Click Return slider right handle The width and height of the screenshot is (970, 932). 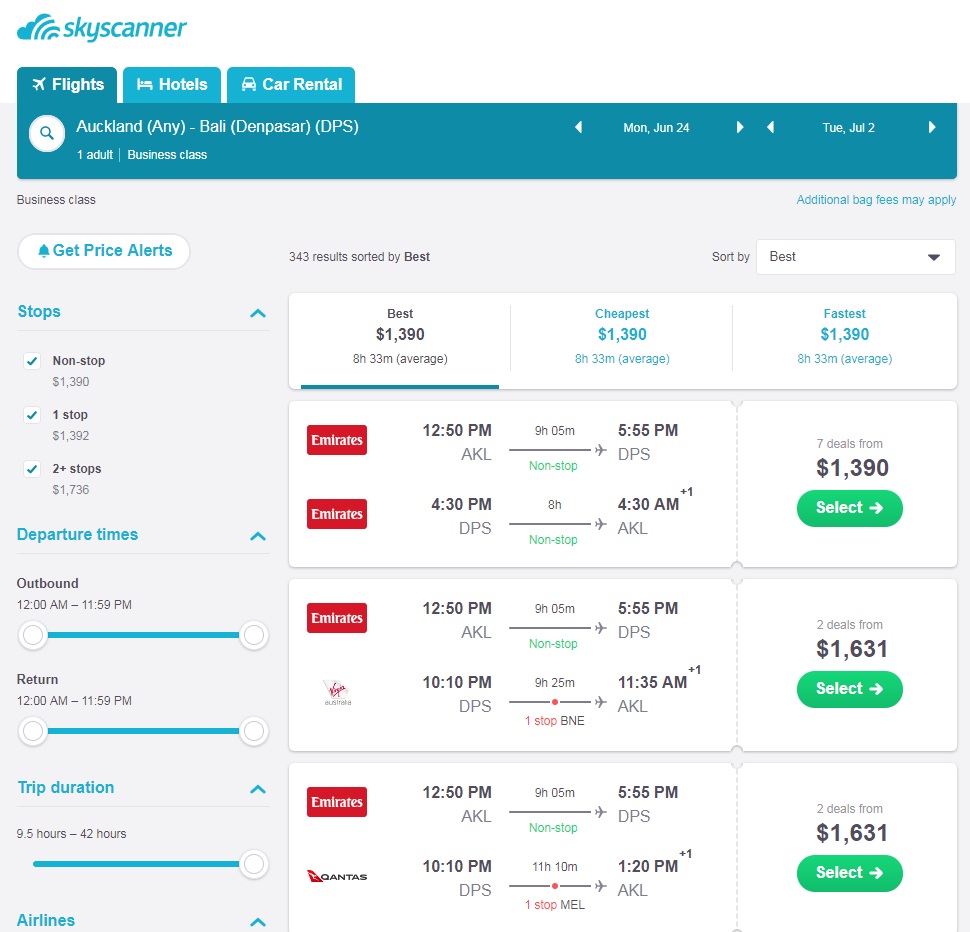point(254,731)
